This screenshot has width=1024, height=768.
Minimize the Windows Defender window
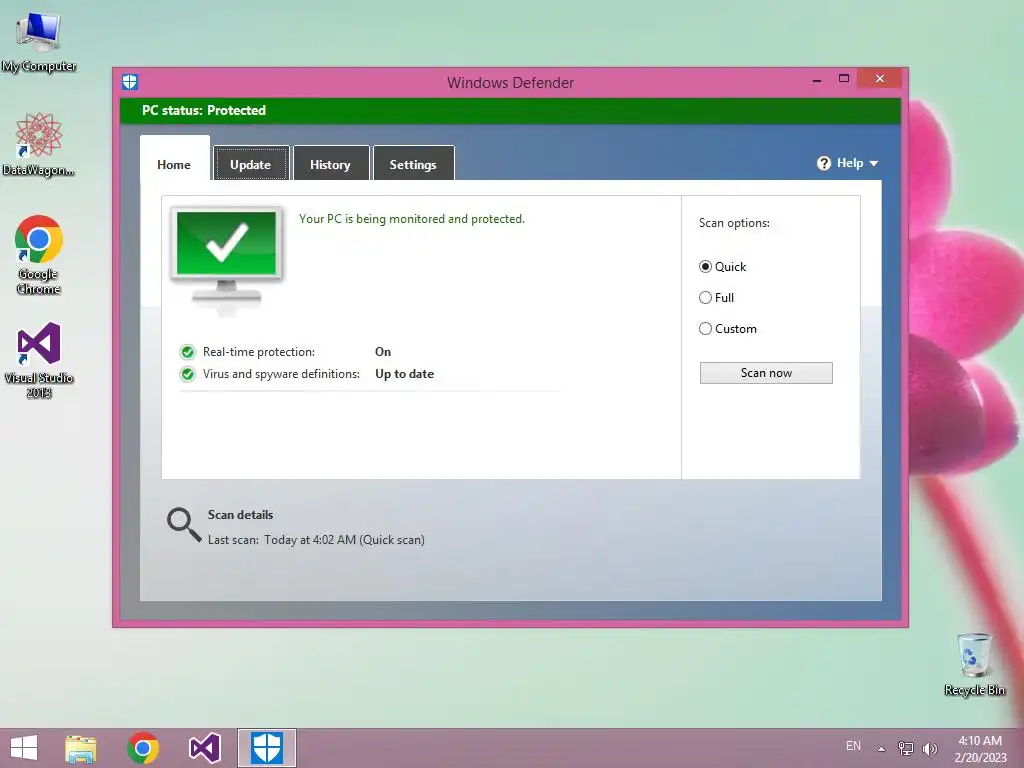(x=816, y=79)
